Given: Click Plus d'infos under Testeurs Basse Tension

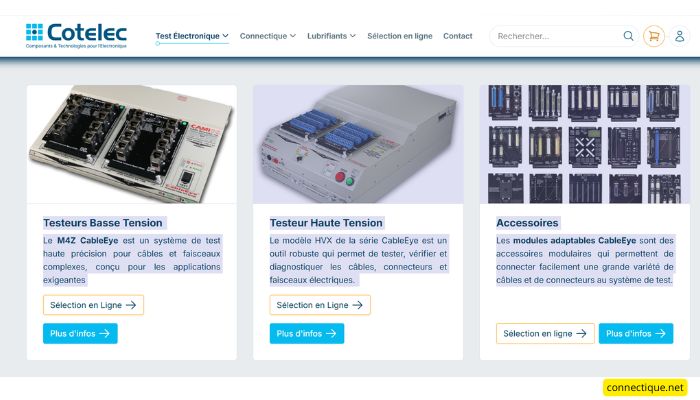Looking at the screenshot, I should (80, 333).
